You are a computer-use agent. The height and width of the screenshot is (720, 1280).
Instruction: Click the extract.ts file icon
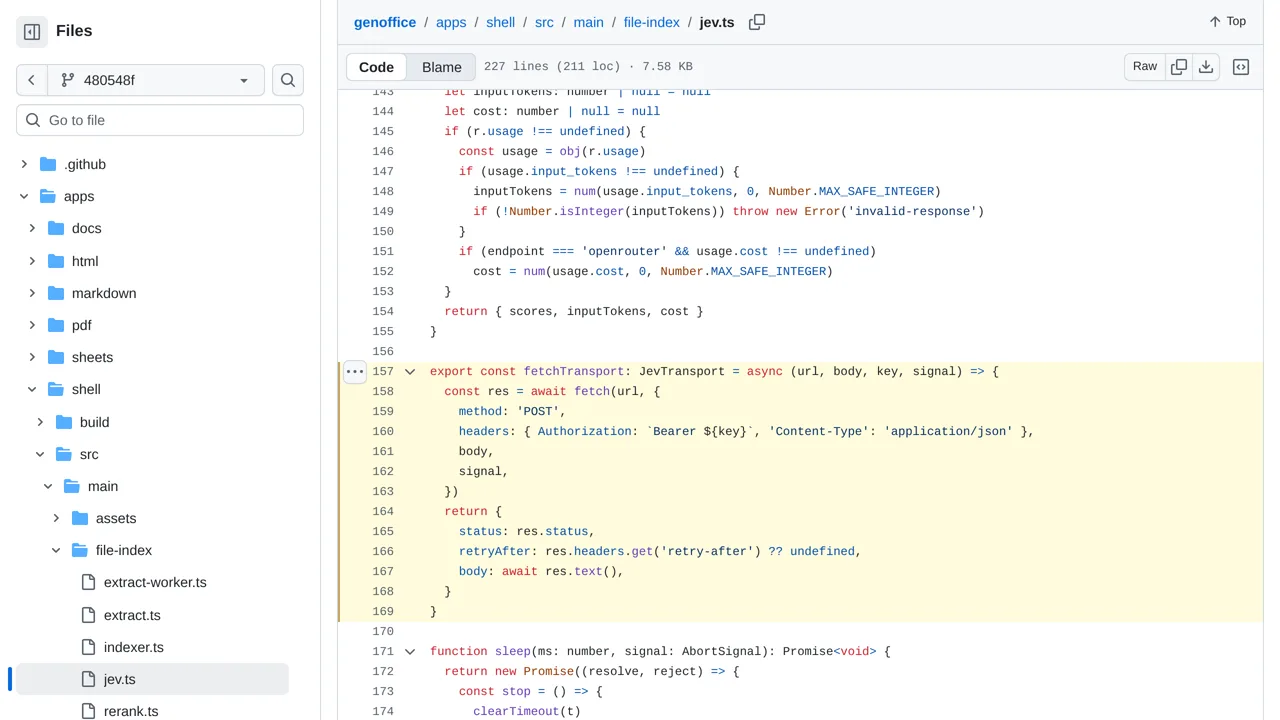tap(88, 615)
